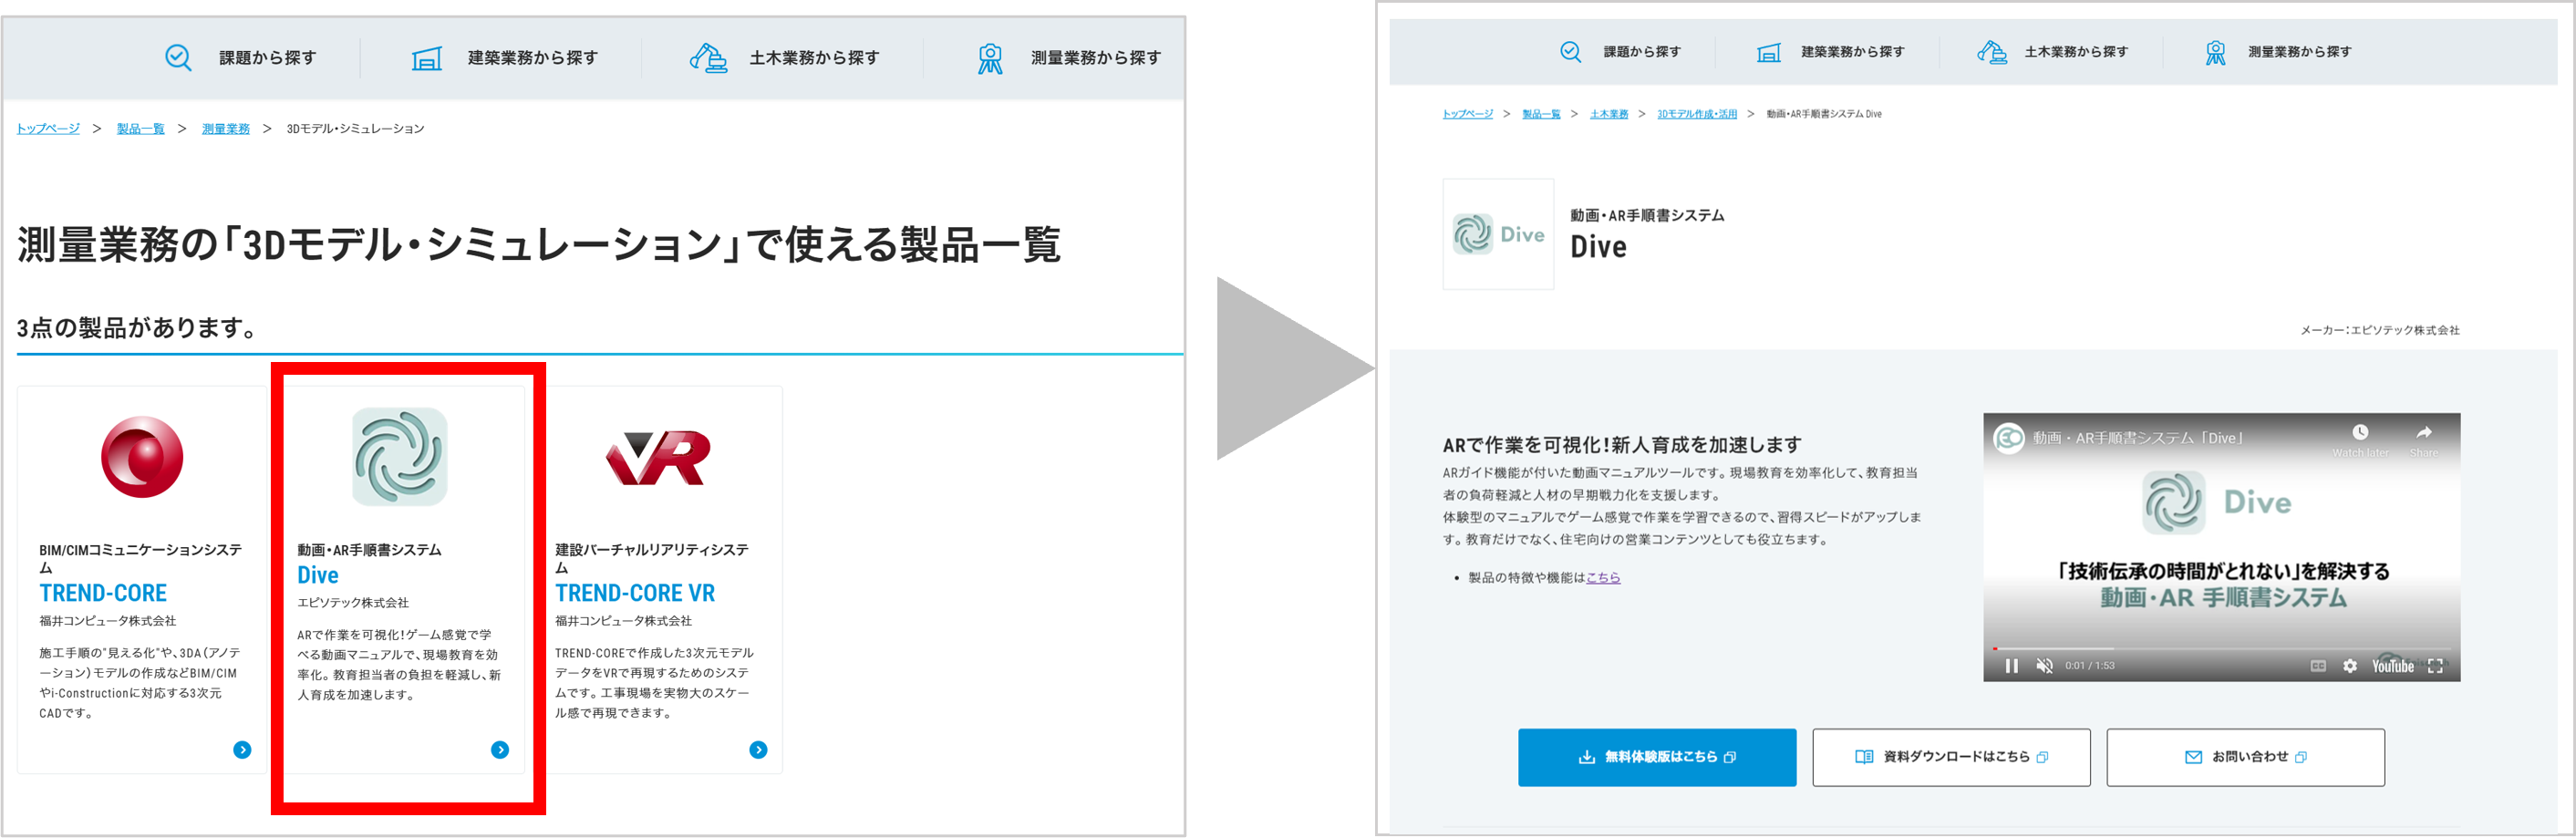This screenshot has height=838, width=2576.
Task: Click the magnifier icon beside 課題から探す in left page
Action: point(178,58)
